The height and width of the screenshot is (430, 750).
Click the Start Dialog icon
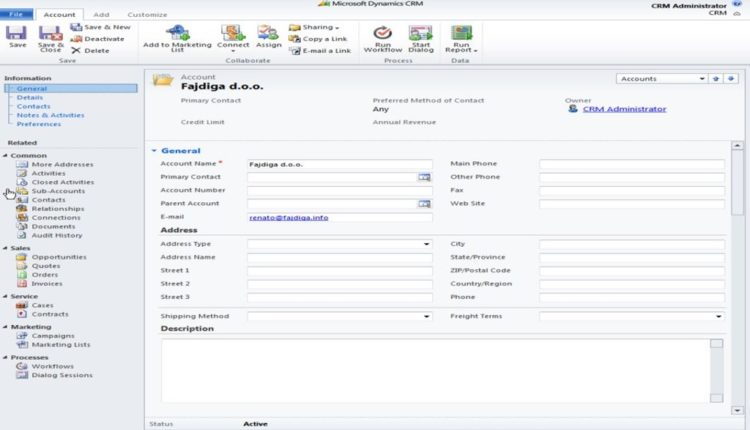tap(421, 35)
